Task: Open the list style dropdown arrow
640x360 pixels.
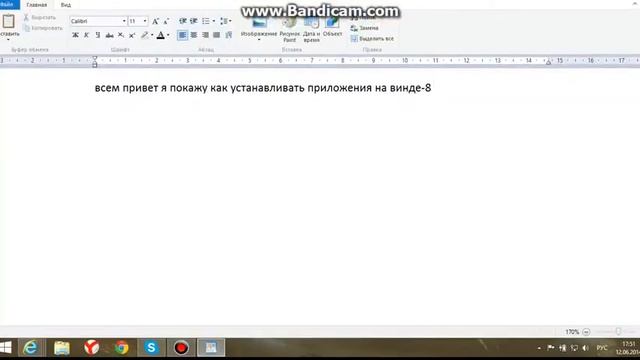Action: [x=213, y=21]
